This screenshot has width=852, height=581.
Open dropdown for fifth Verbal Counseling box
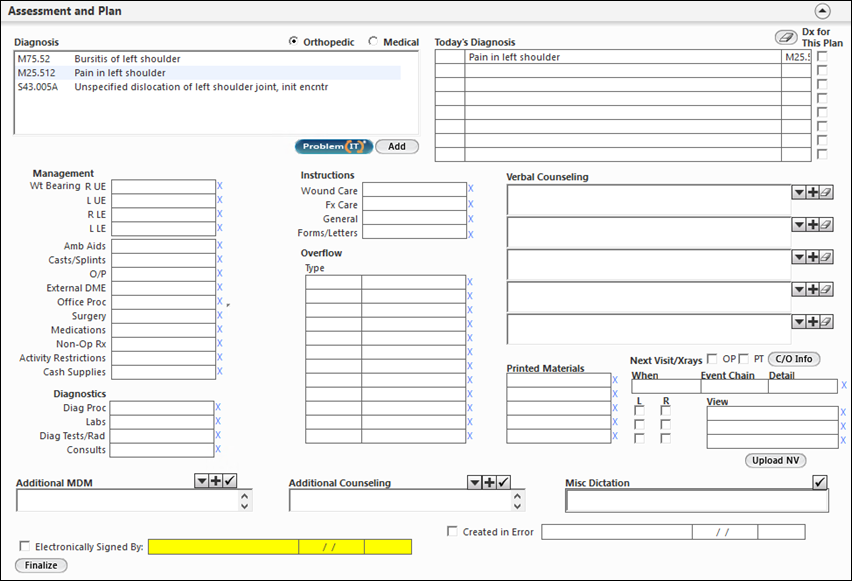point(799,322)
